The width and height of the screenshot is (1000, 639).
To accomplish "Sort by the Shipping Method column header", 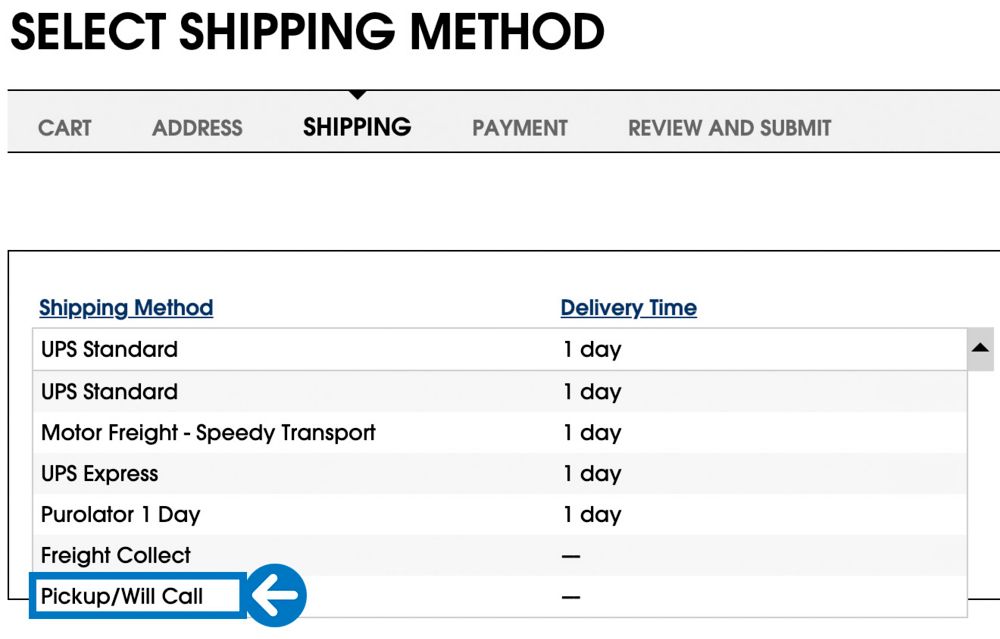I will [125, 307].
